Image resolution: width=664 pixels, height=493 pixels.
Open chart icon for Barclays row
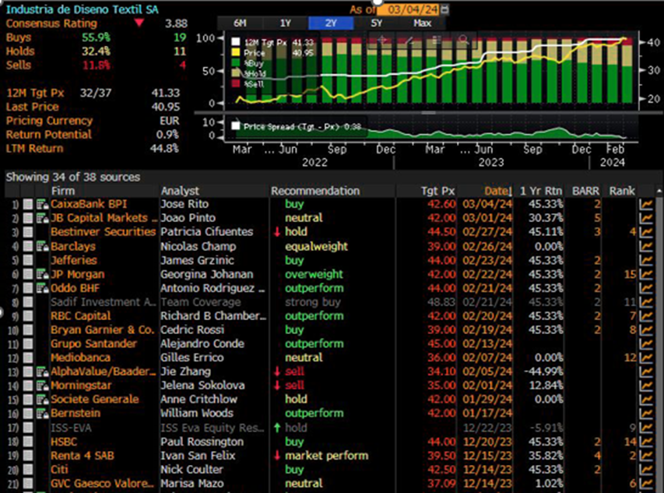click(x=646, y=246)
